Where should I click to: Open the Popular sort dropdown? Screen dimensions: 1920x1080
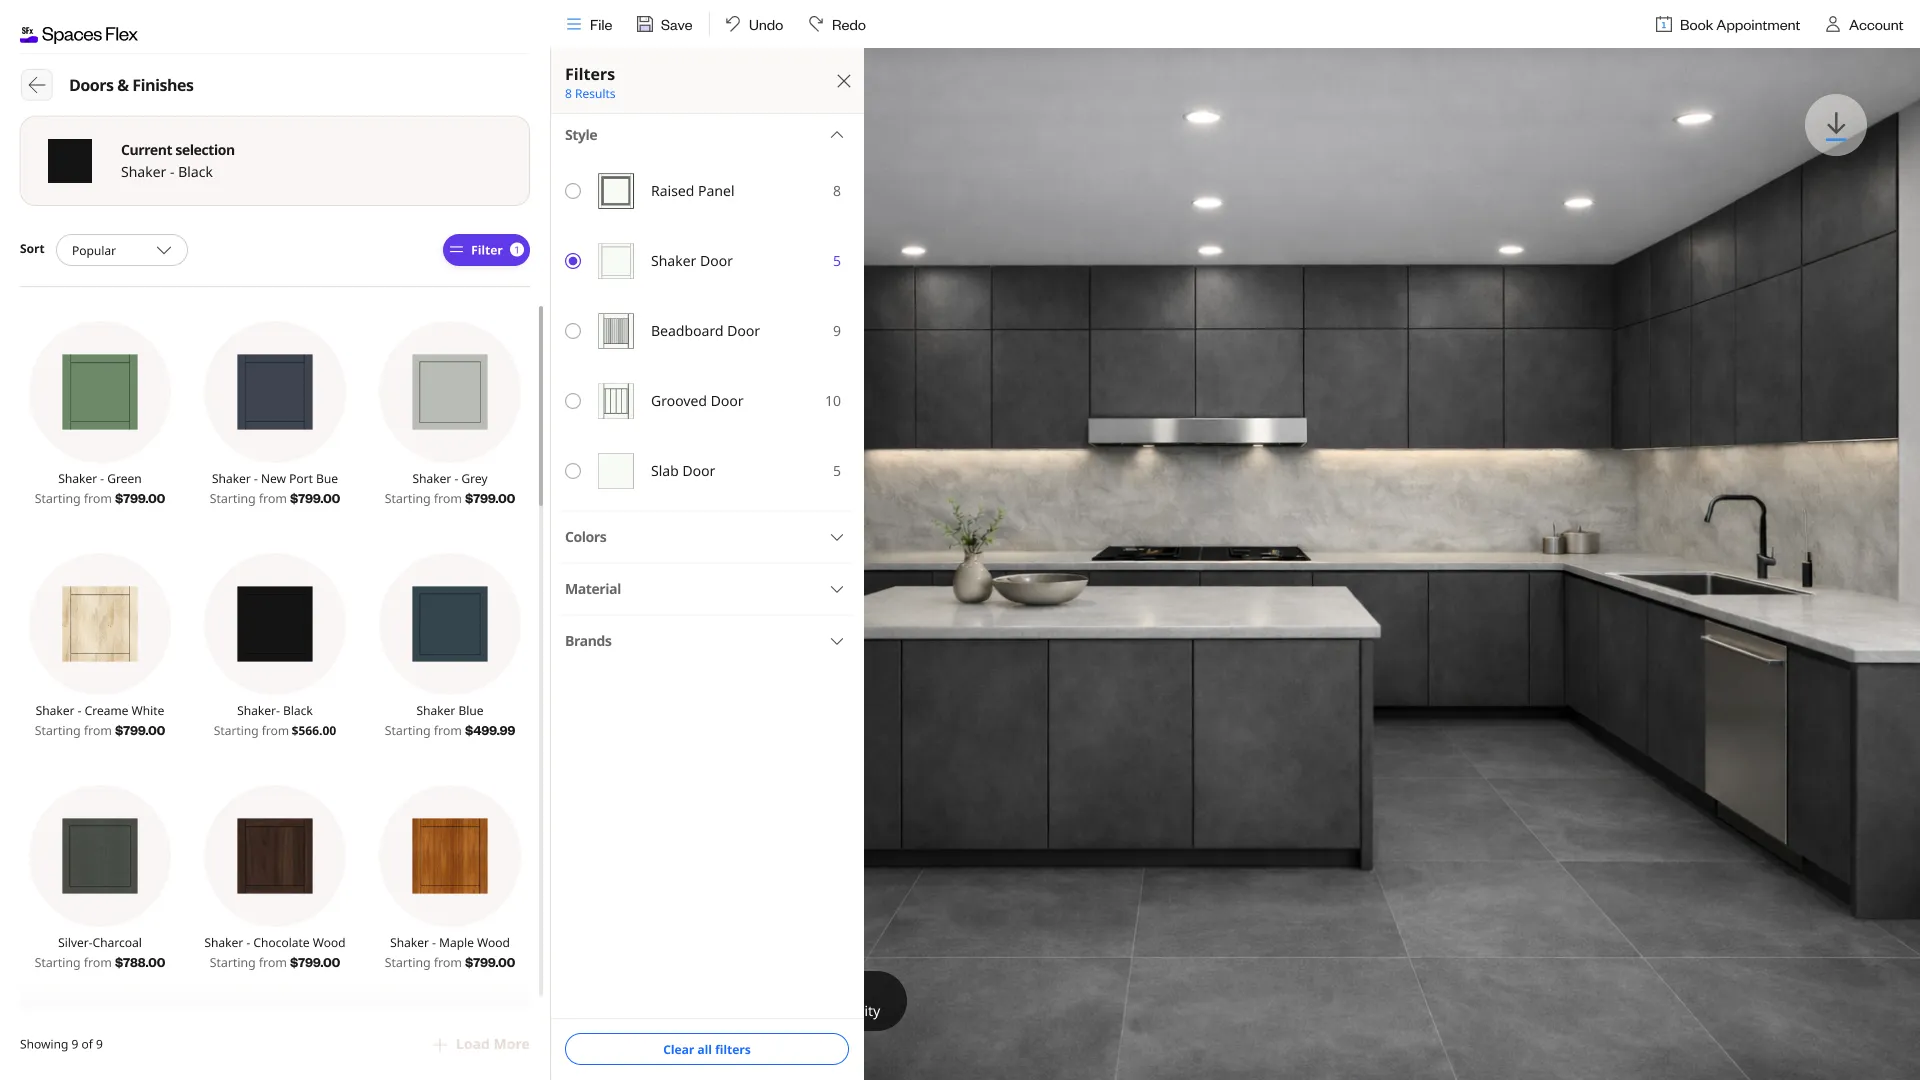(x=122, y=250)
